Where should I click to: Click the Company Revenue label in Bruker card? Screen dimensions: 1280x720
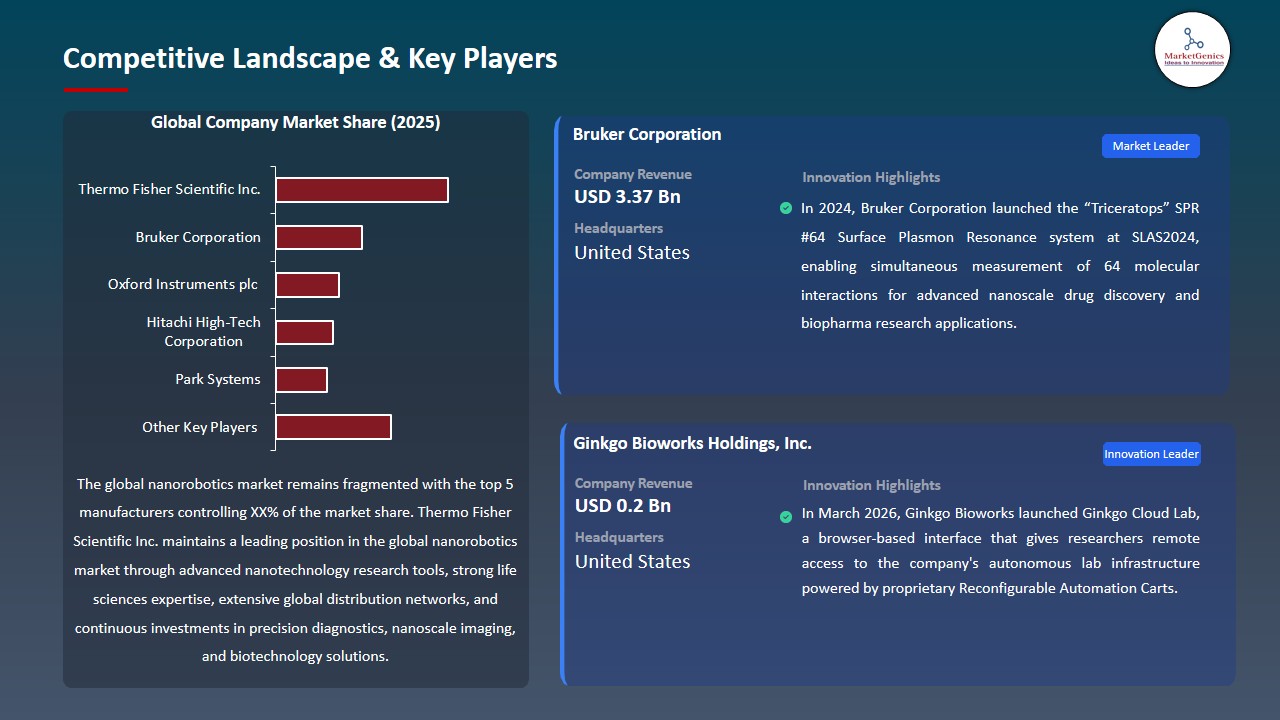point(633,174)
